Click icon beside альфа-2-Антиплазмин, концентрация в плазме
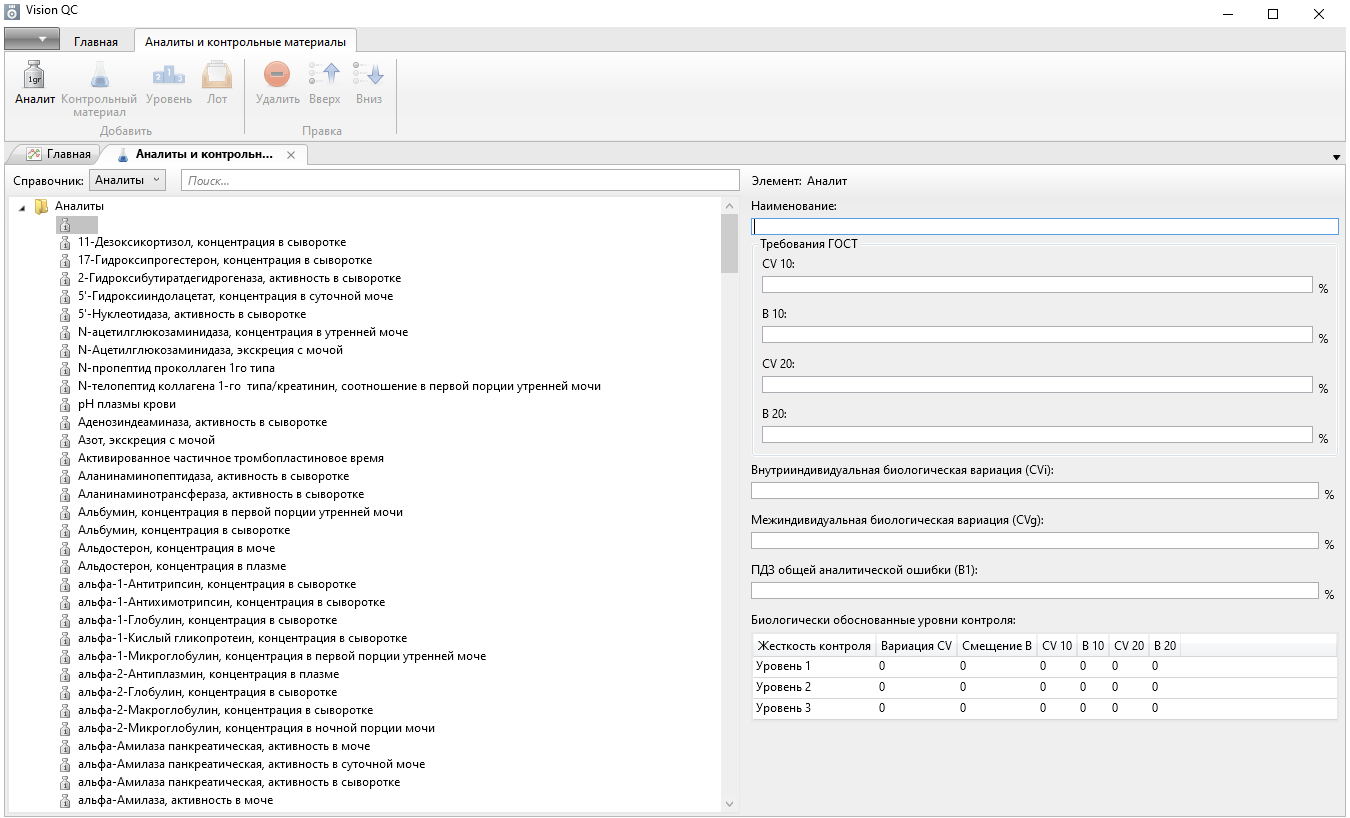Viewport: 1350px width, 818px height. (65, 674)
